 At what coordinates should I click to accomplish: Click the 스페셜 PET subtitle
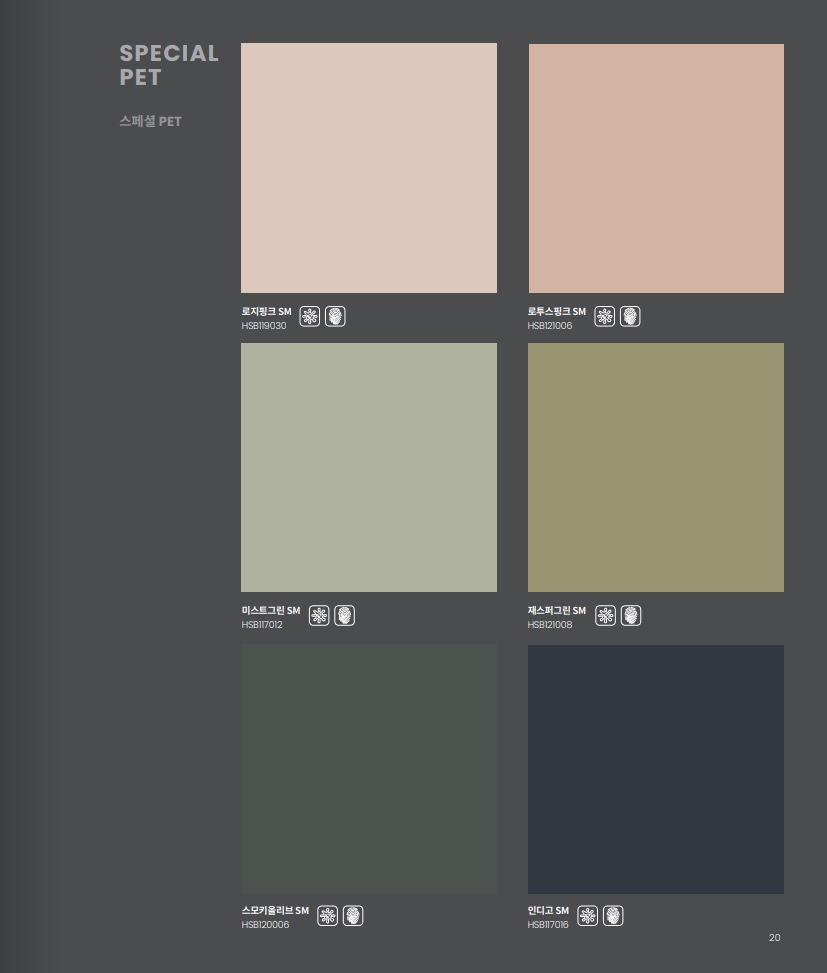point(150,121)
